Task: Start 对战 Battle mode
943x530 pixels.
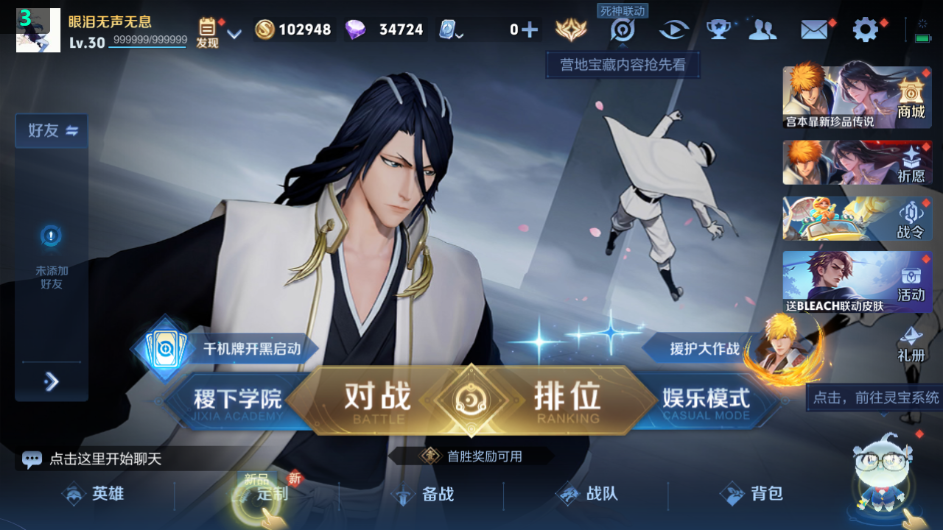Action: click(x=378, y=401)
